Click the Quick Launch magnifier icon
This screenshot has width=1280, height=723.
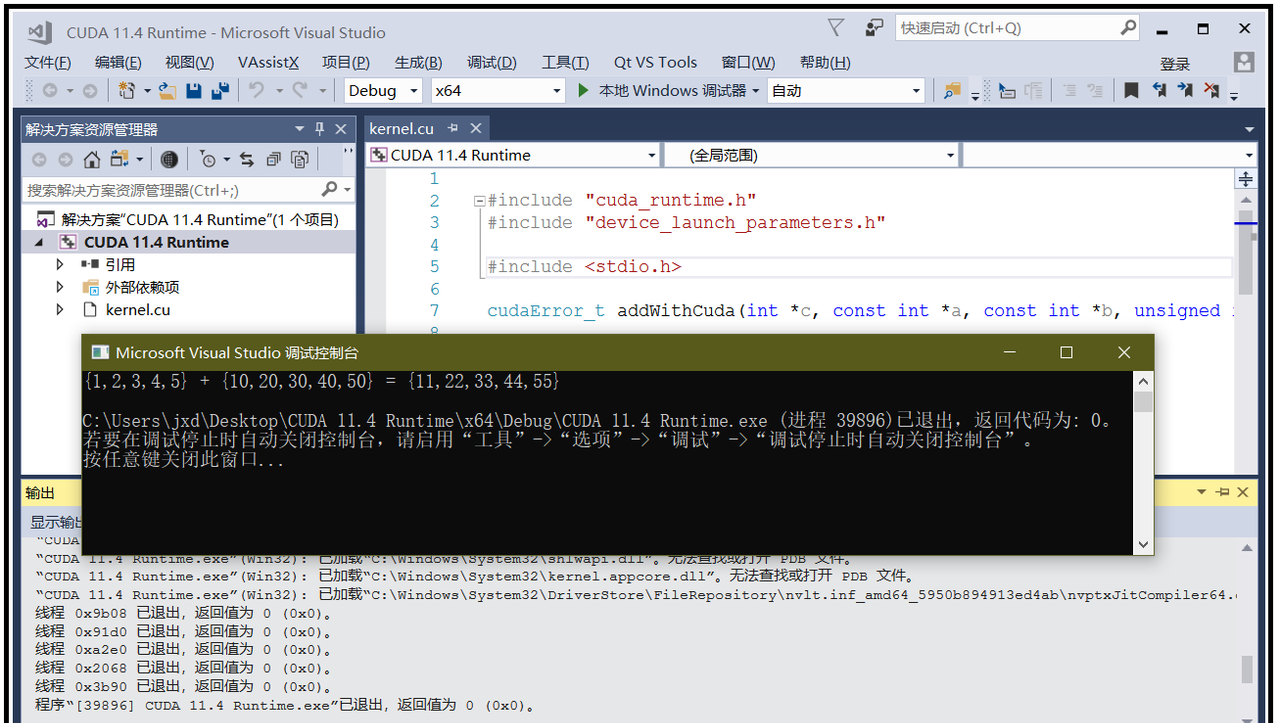(1127, 28)
